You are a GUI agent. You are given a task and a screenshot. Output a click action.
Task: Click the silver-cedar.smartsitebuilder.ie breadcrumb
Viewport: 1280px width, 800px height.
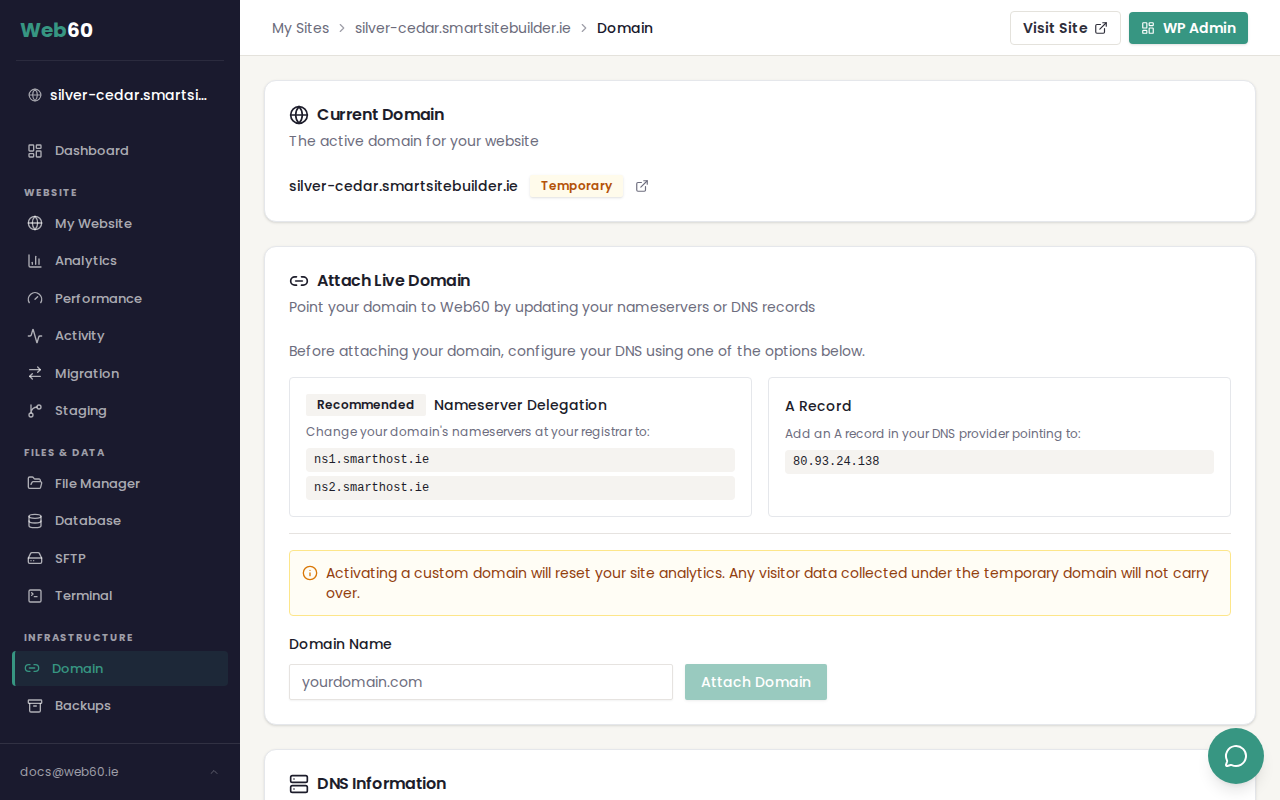pos(462,28)
